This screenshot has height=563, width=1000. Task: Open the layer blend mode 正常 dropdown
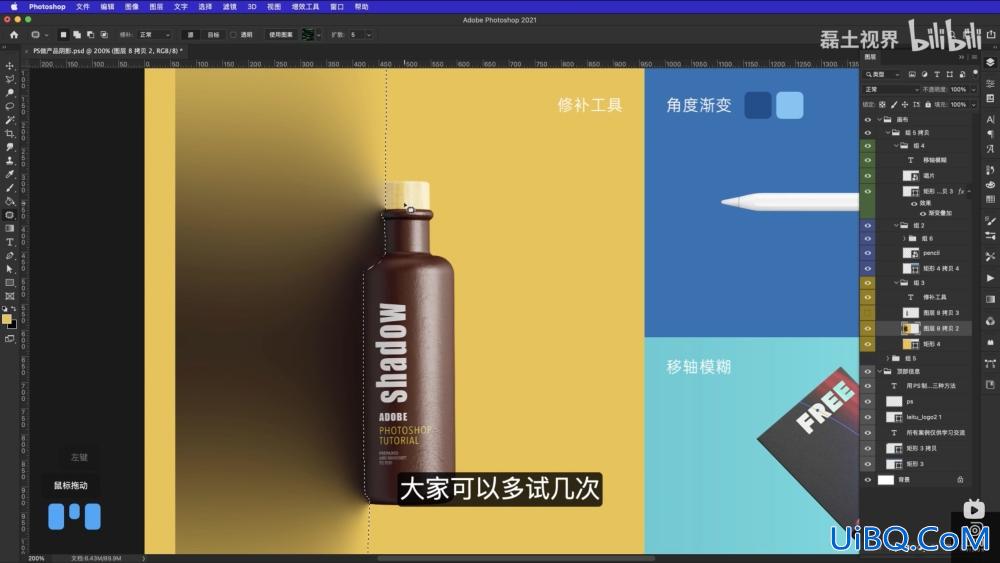tap(891, 89)
